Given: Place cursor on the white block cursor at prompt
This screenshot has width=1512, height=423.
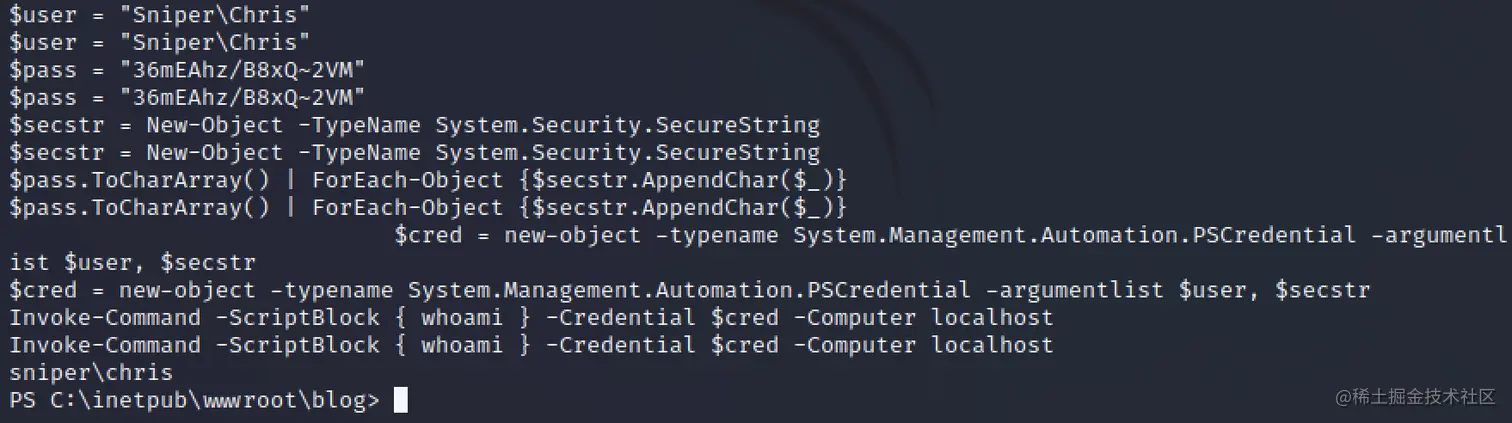Looking at the screenshot, I should point(400,400).
